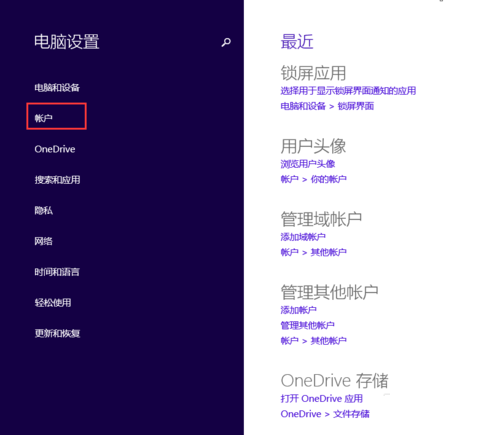This screenshot has width=500, height=435.
Task: Click 打开 OneDrive 应用 link
Action: [x=322, y=398]
